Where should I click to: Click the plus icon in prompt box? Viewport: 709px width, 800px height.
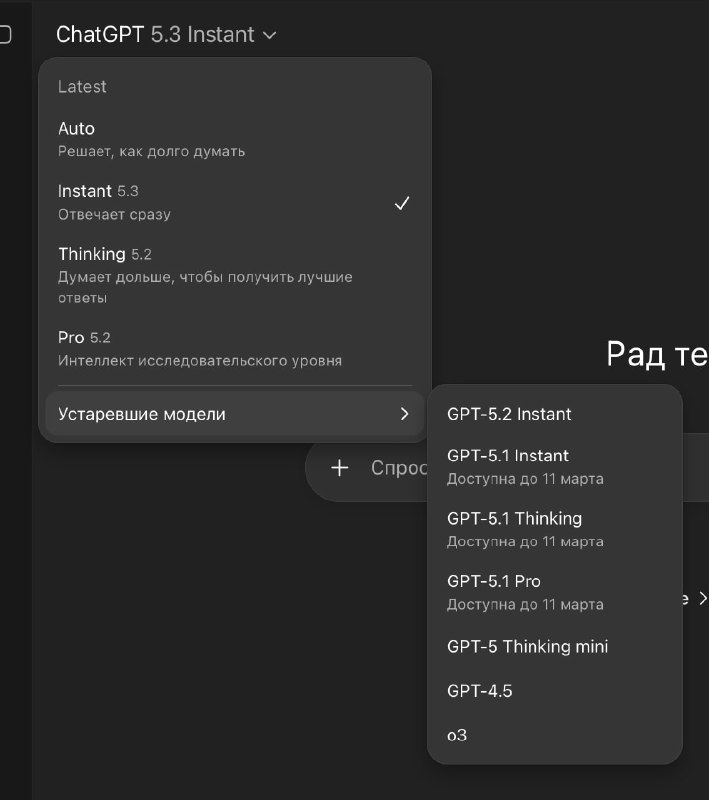(x=339, y=468)
